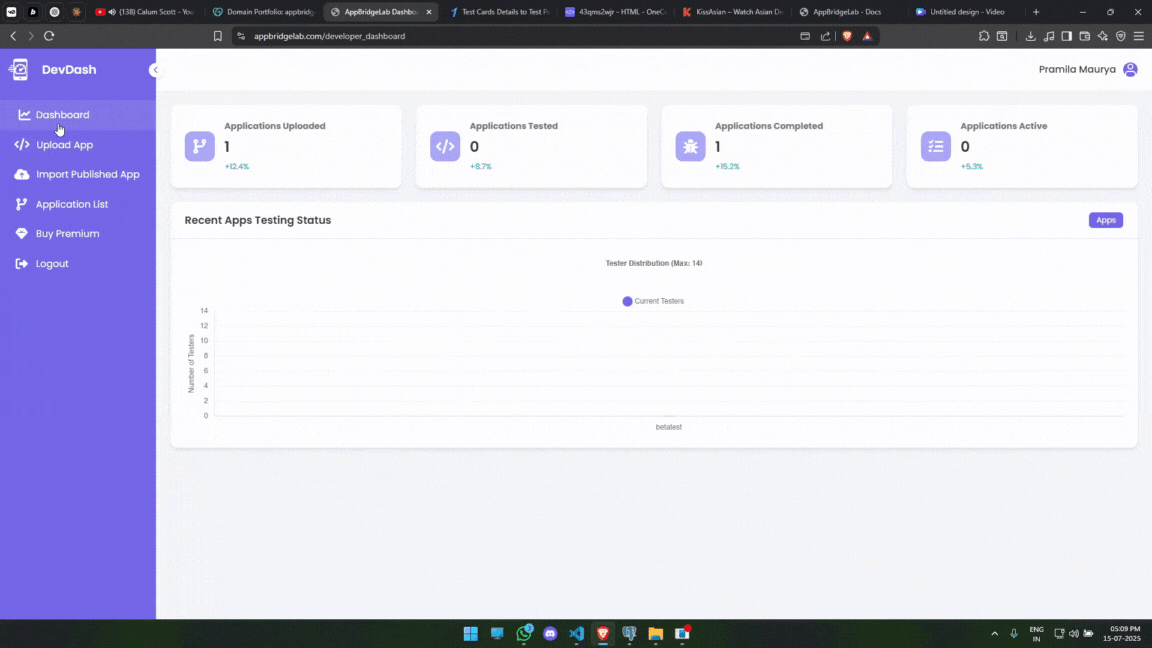
Task: Click the purple Apps button
Action: pos(1106,220)
